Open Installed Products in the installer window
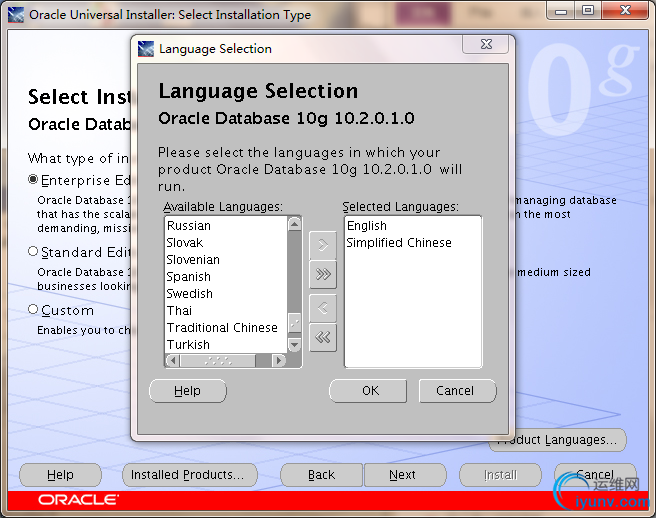The image size is (656, 518). pos(190,475)
